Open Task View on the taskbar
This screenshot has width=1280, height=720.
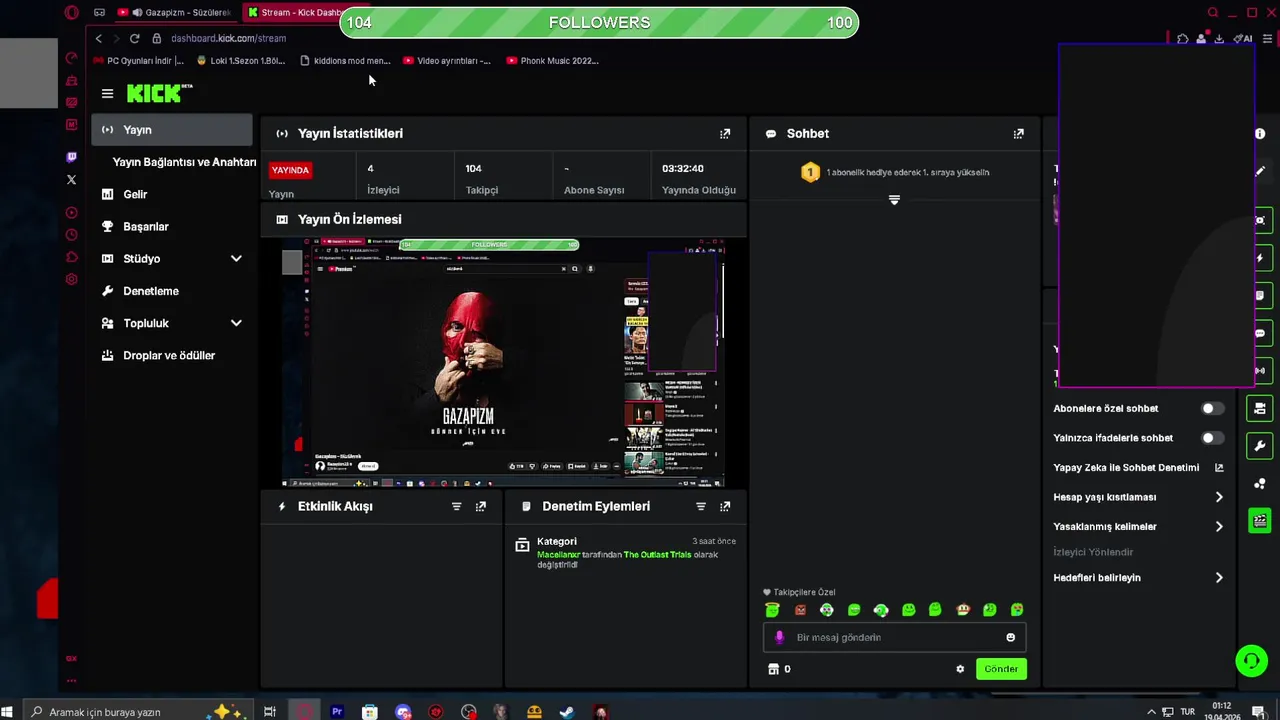pyautogui.click(x=270, y=712)
